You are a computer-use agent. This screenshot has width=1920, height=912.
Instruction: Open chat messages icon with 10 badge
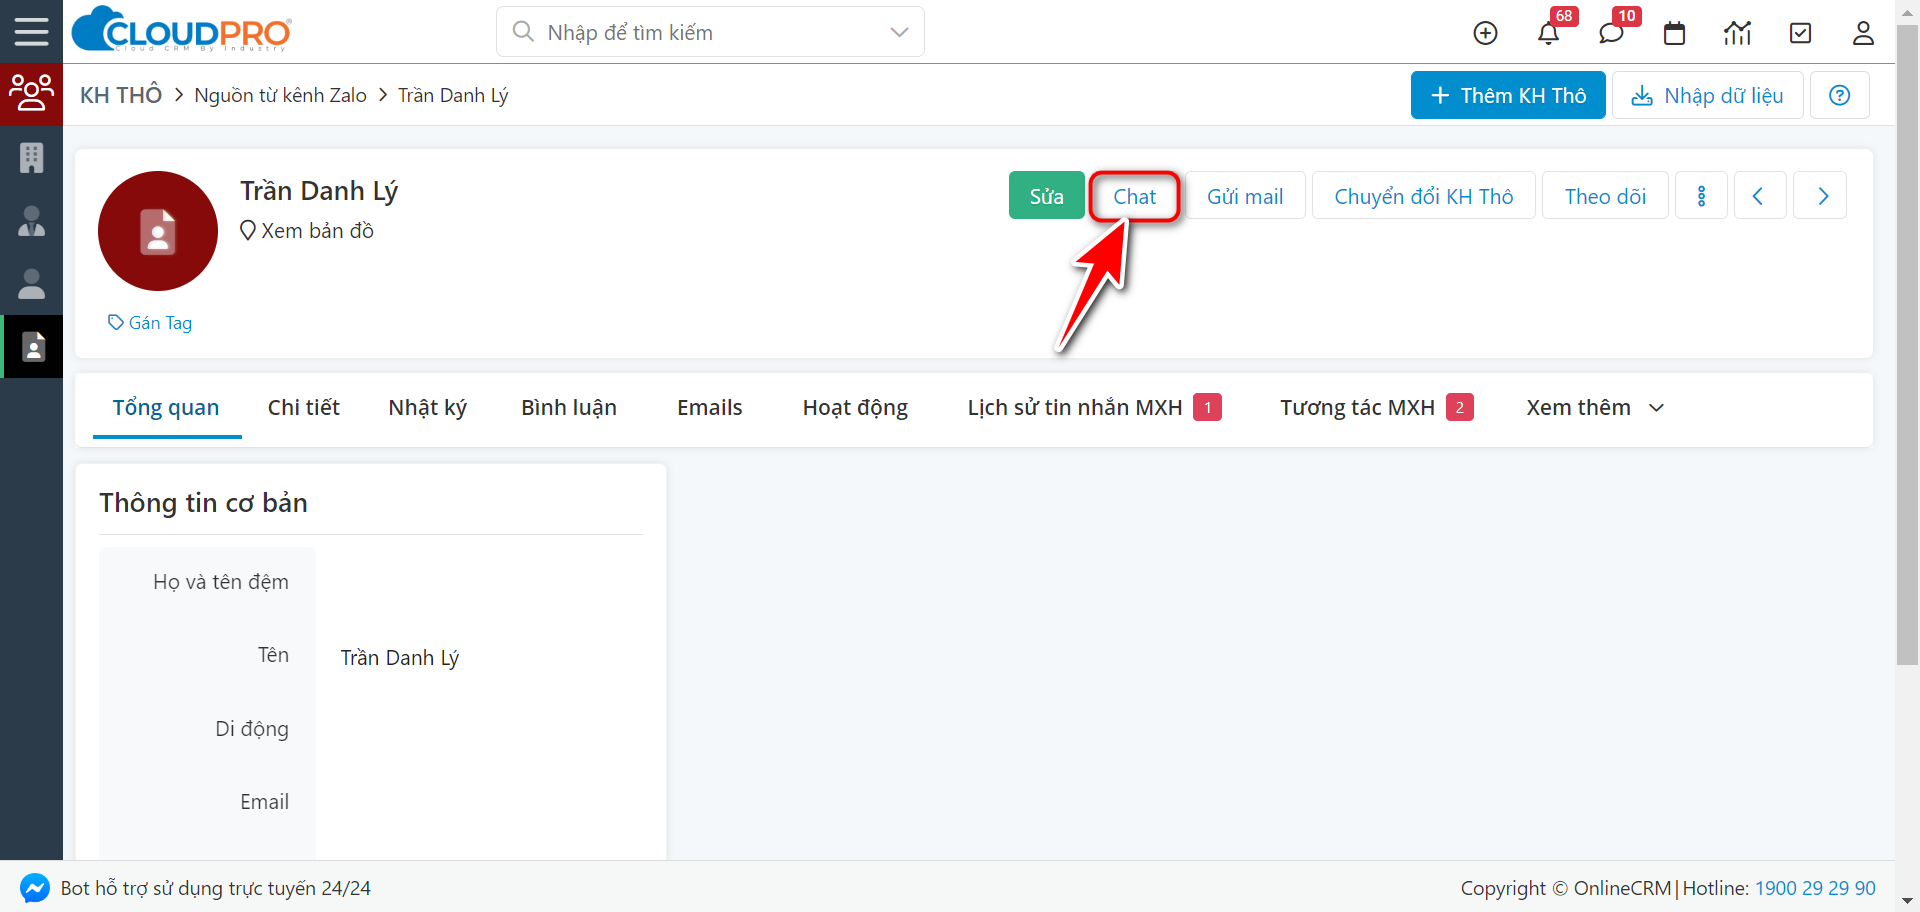click(1611, 33)
